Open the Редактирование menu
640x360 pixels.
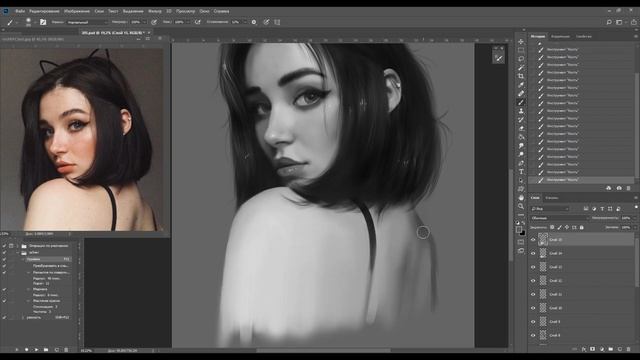[44, 11]
